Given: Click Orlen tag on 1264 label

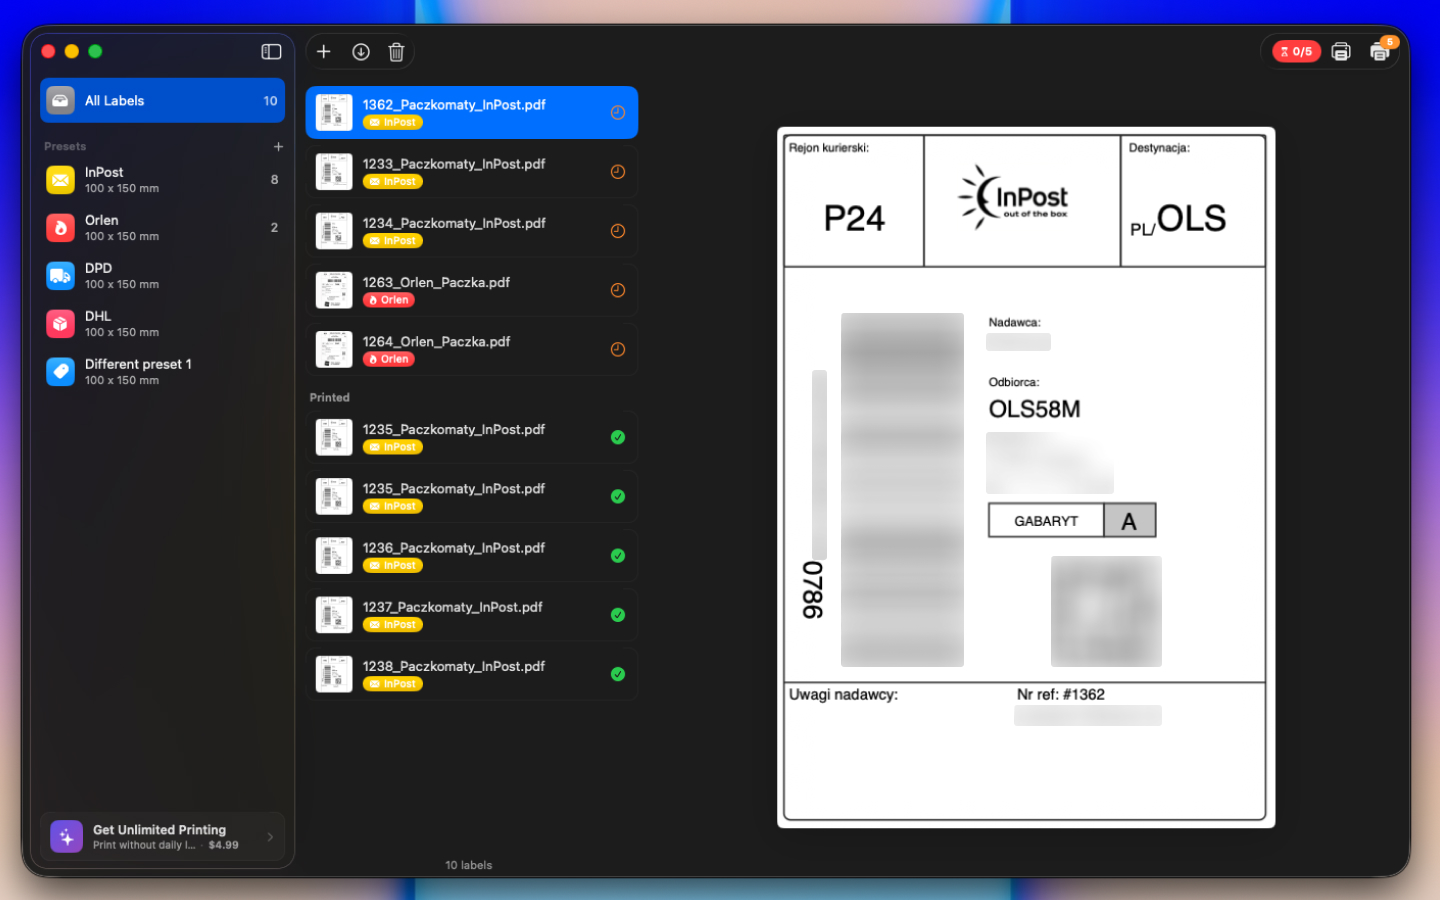Looking at the screenshot, I should [389, 359].
